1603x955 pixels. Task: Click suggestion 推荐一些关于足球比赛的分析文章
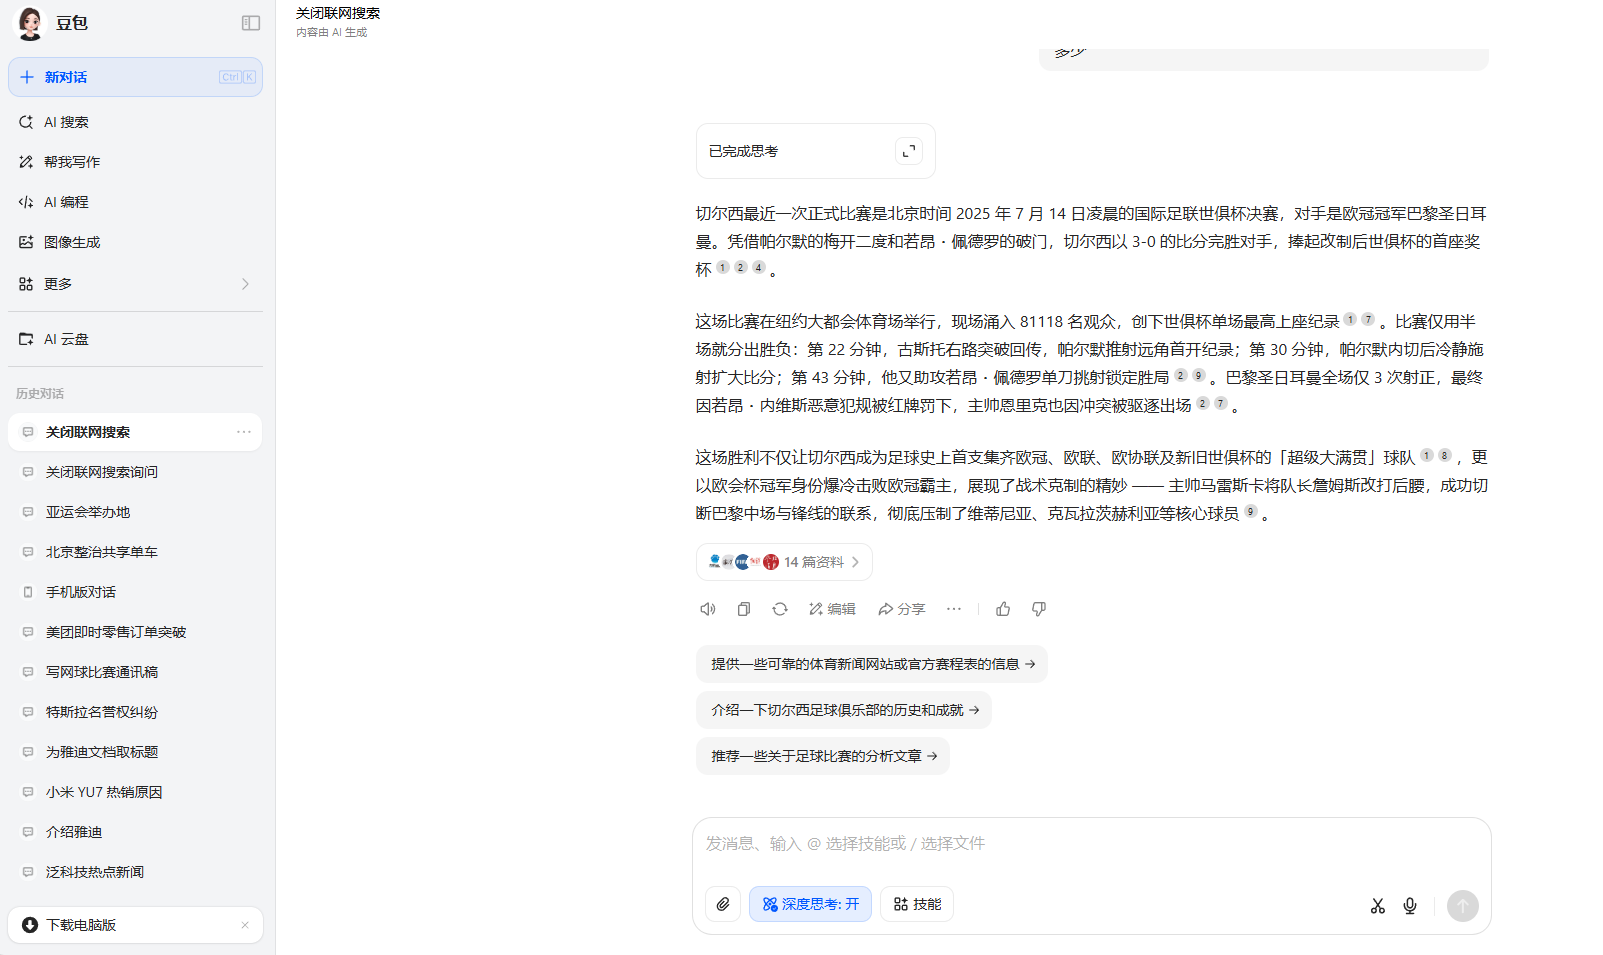click(x=823, y=756)
